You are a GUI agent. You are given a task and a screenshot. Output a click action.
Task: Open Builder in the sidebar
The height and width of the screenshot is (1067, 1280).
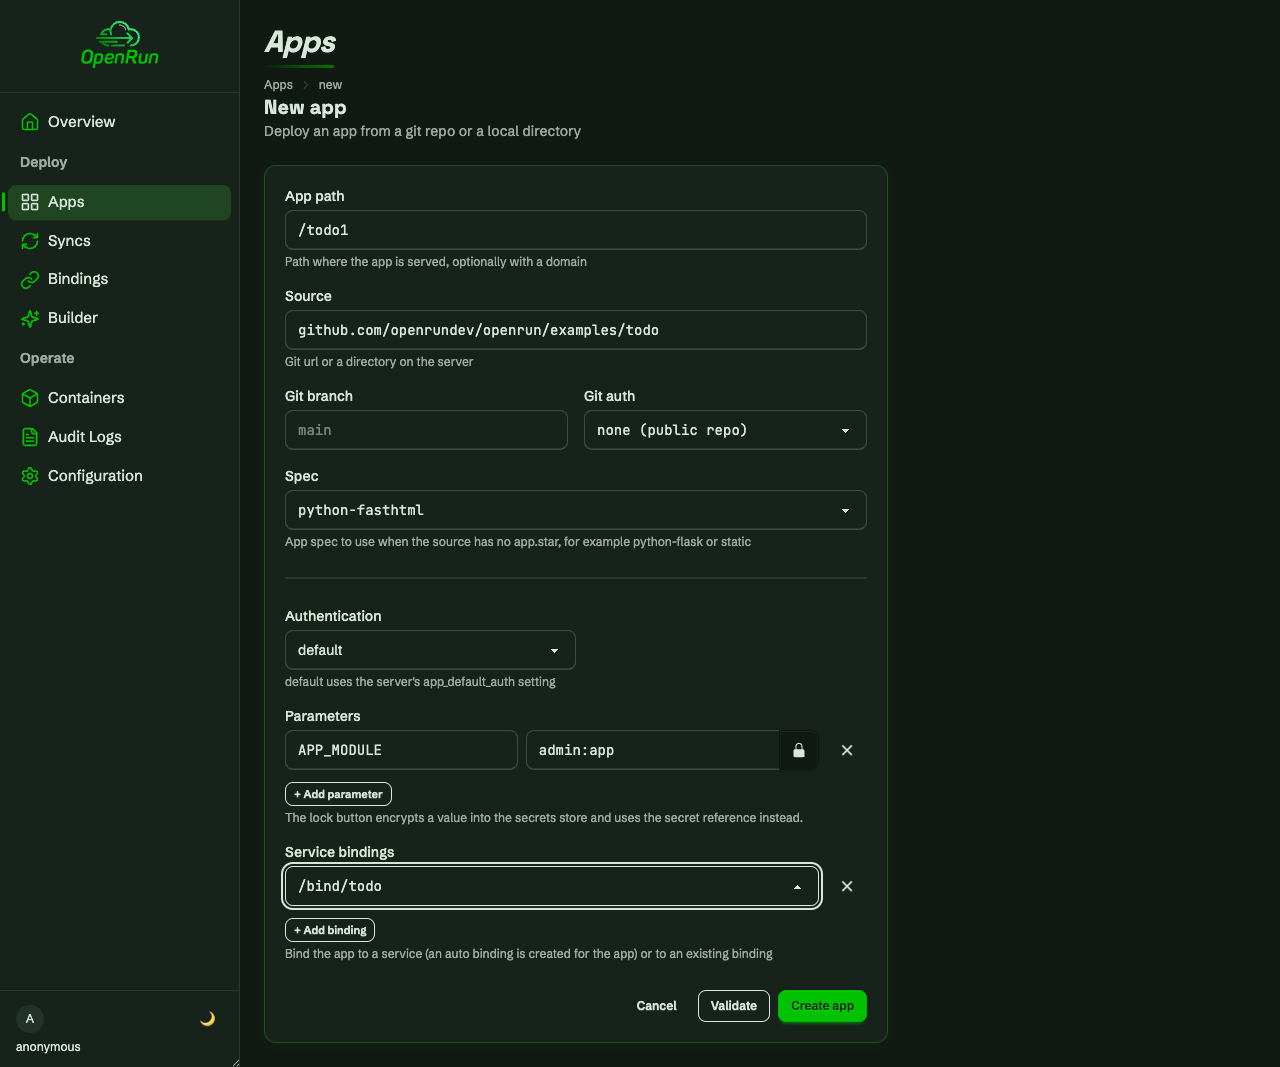(x=119, y=318)
